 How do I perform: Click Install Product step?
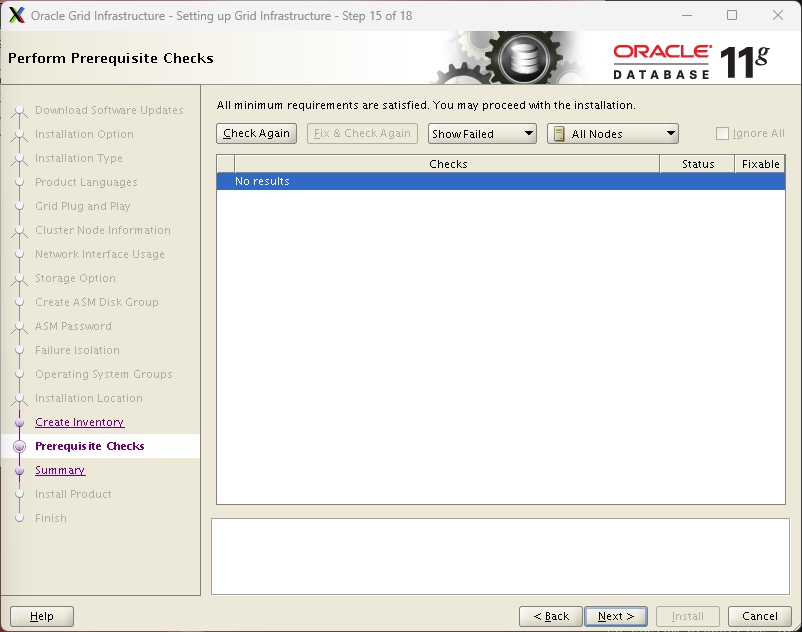click(73, 494)
